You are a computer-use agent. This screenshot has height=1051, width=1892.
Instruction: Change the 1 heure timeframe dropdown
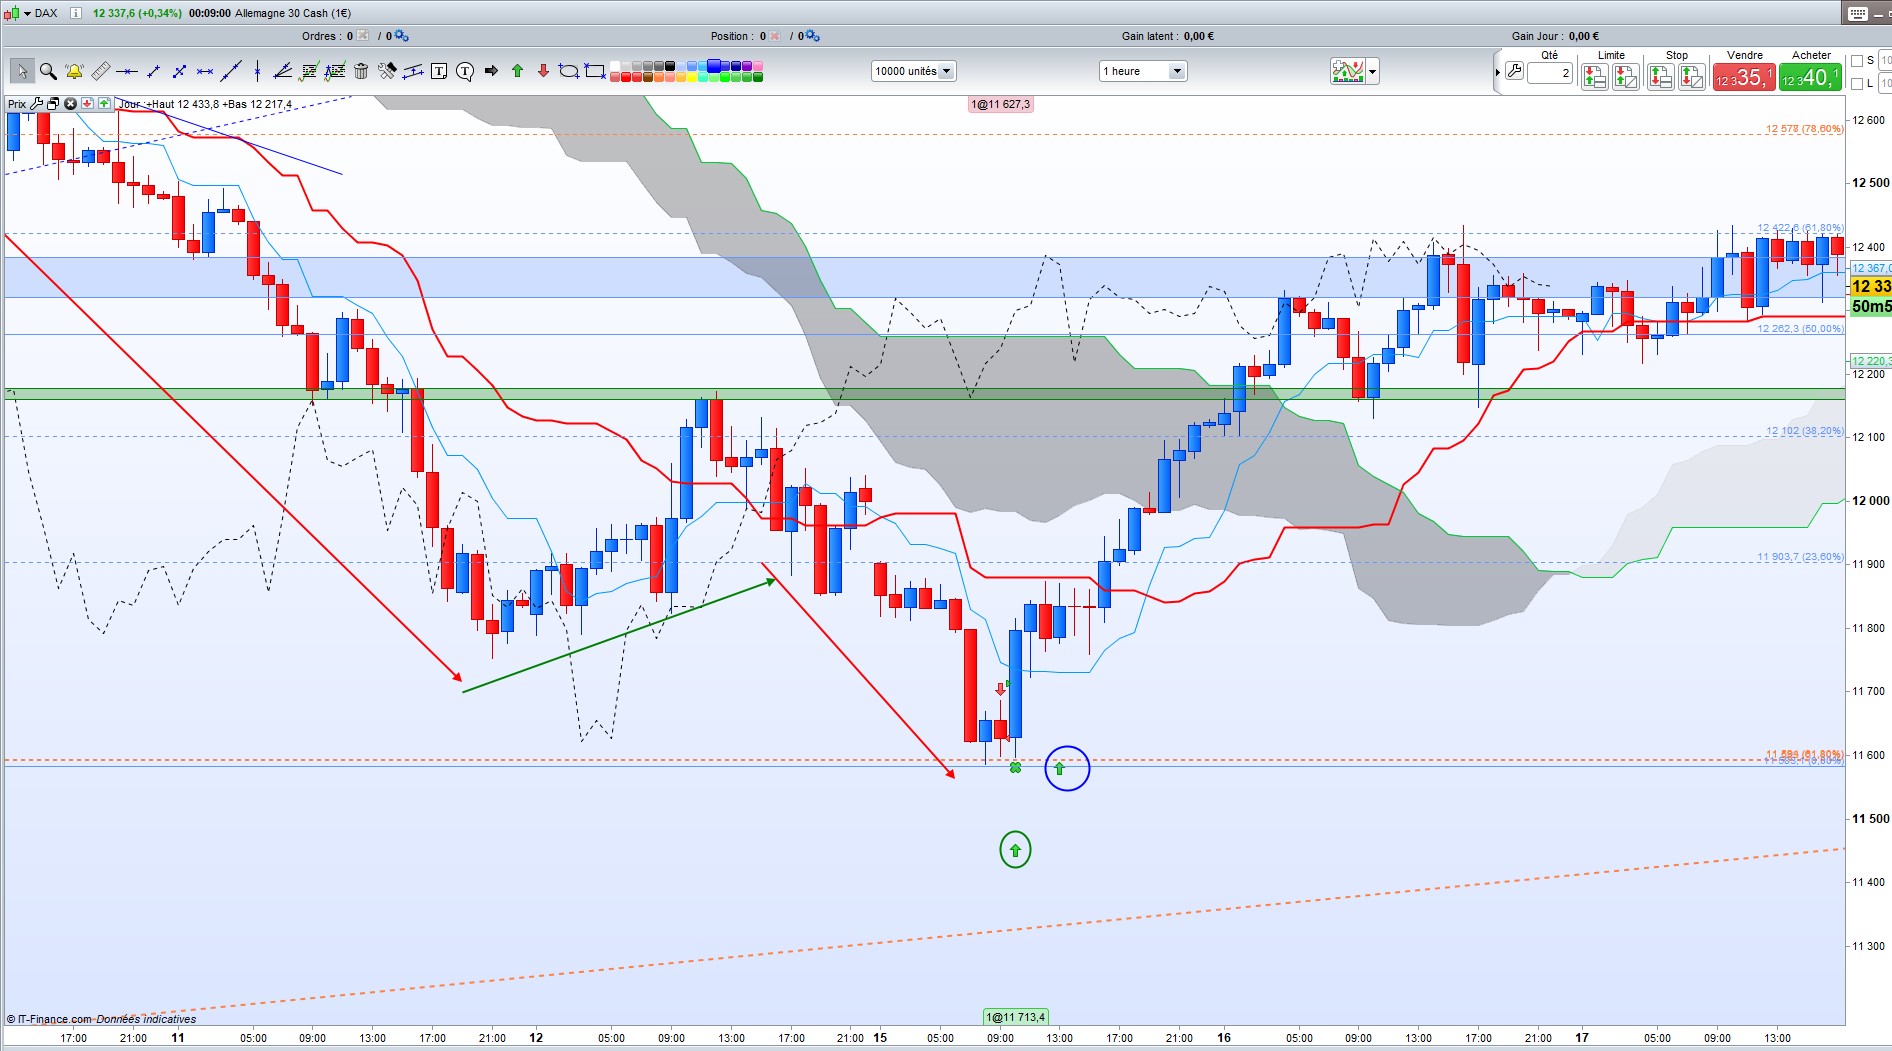click(1143, 71)
